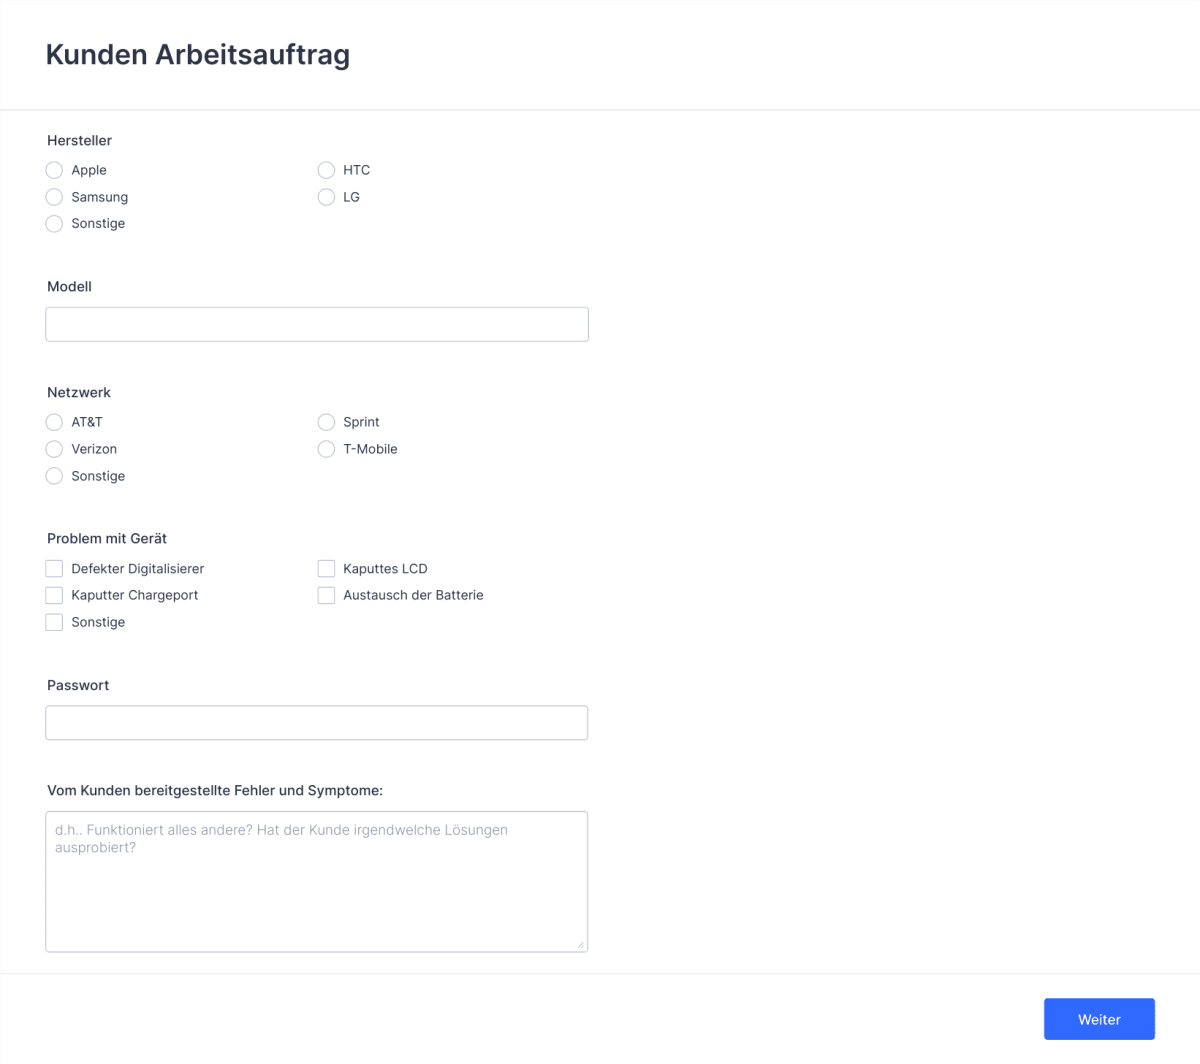Choose T-Mobile as the carrier
This screenshot has width=1200, height=1064.
pyautogui.click(x=326, y=449)
